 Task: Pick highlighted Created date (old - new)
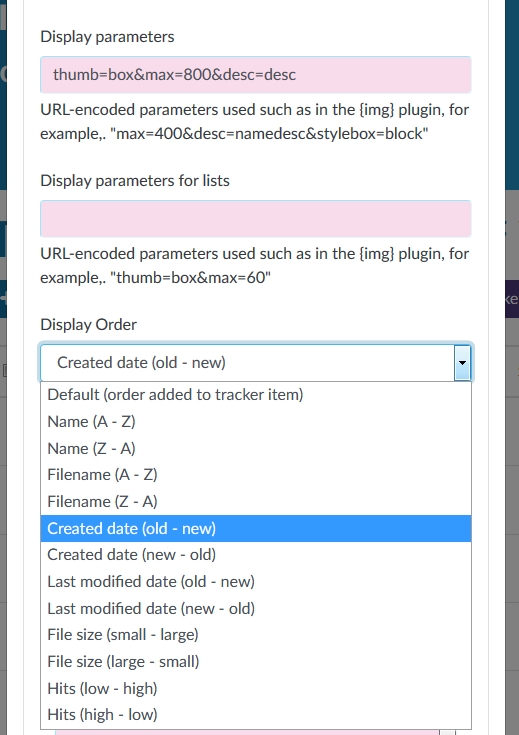click(256, 528)
